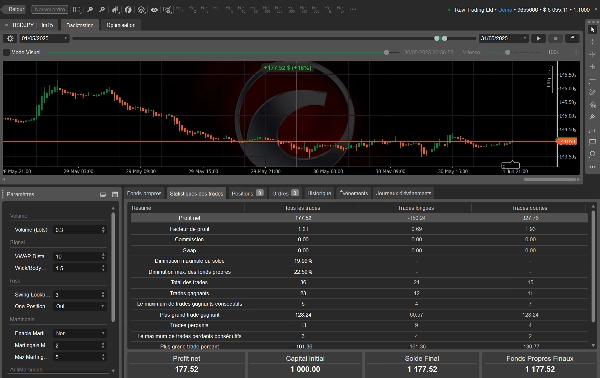Select the Swap row in statistics
The height and width of the screenshot is (378, 600).
[359, 250]
